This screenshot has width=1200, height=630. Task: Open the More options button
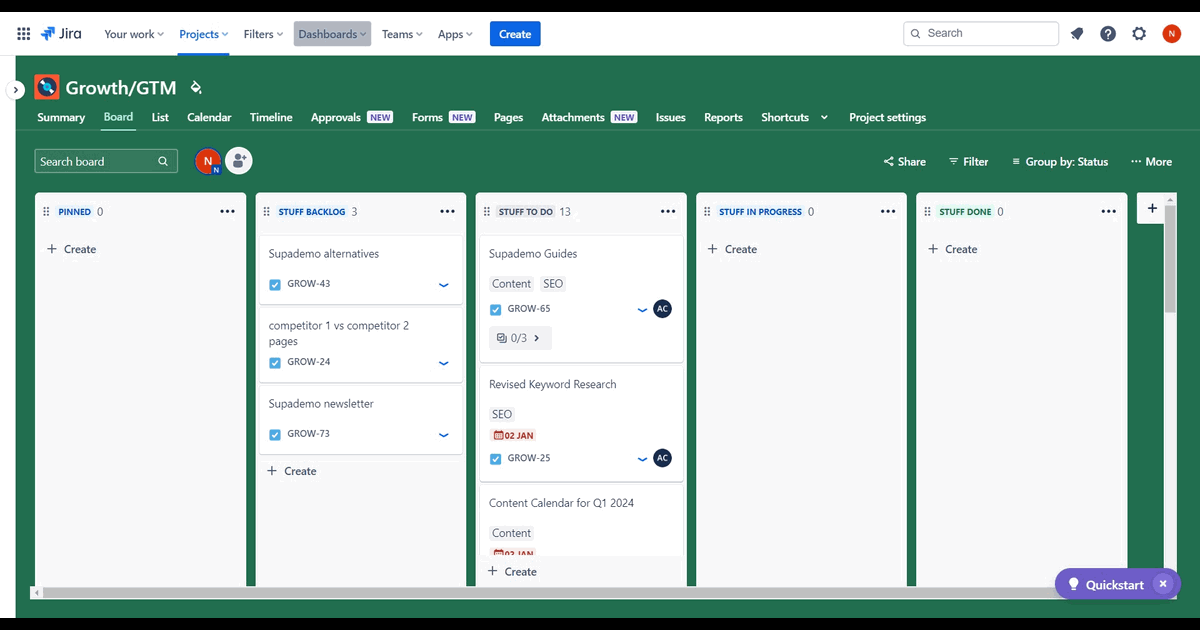(1151, 161)
